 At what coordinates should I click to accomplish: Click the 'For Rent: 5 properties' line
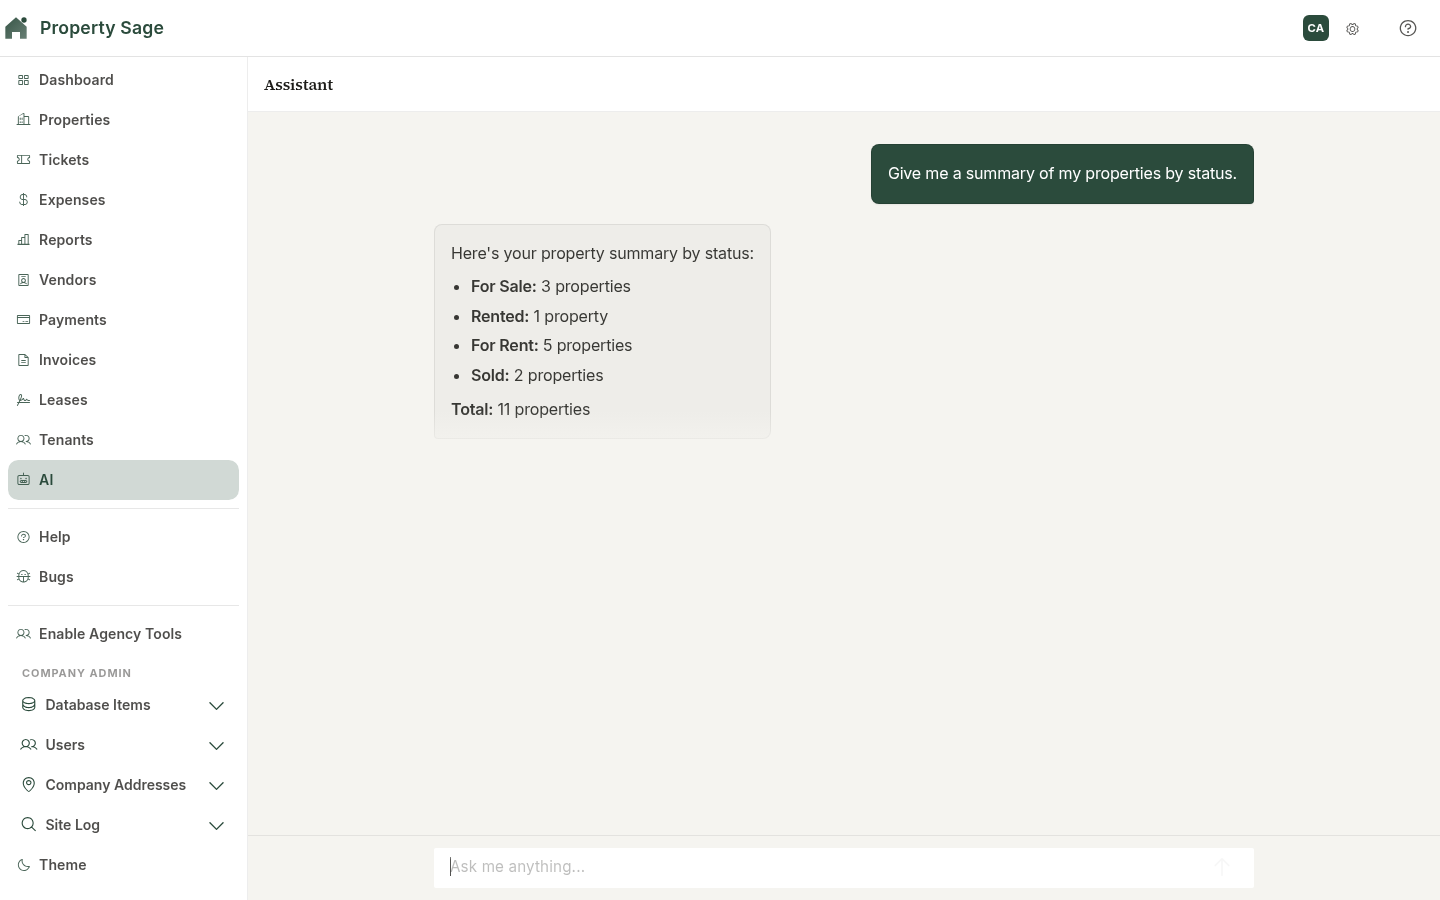click(551, 346)
